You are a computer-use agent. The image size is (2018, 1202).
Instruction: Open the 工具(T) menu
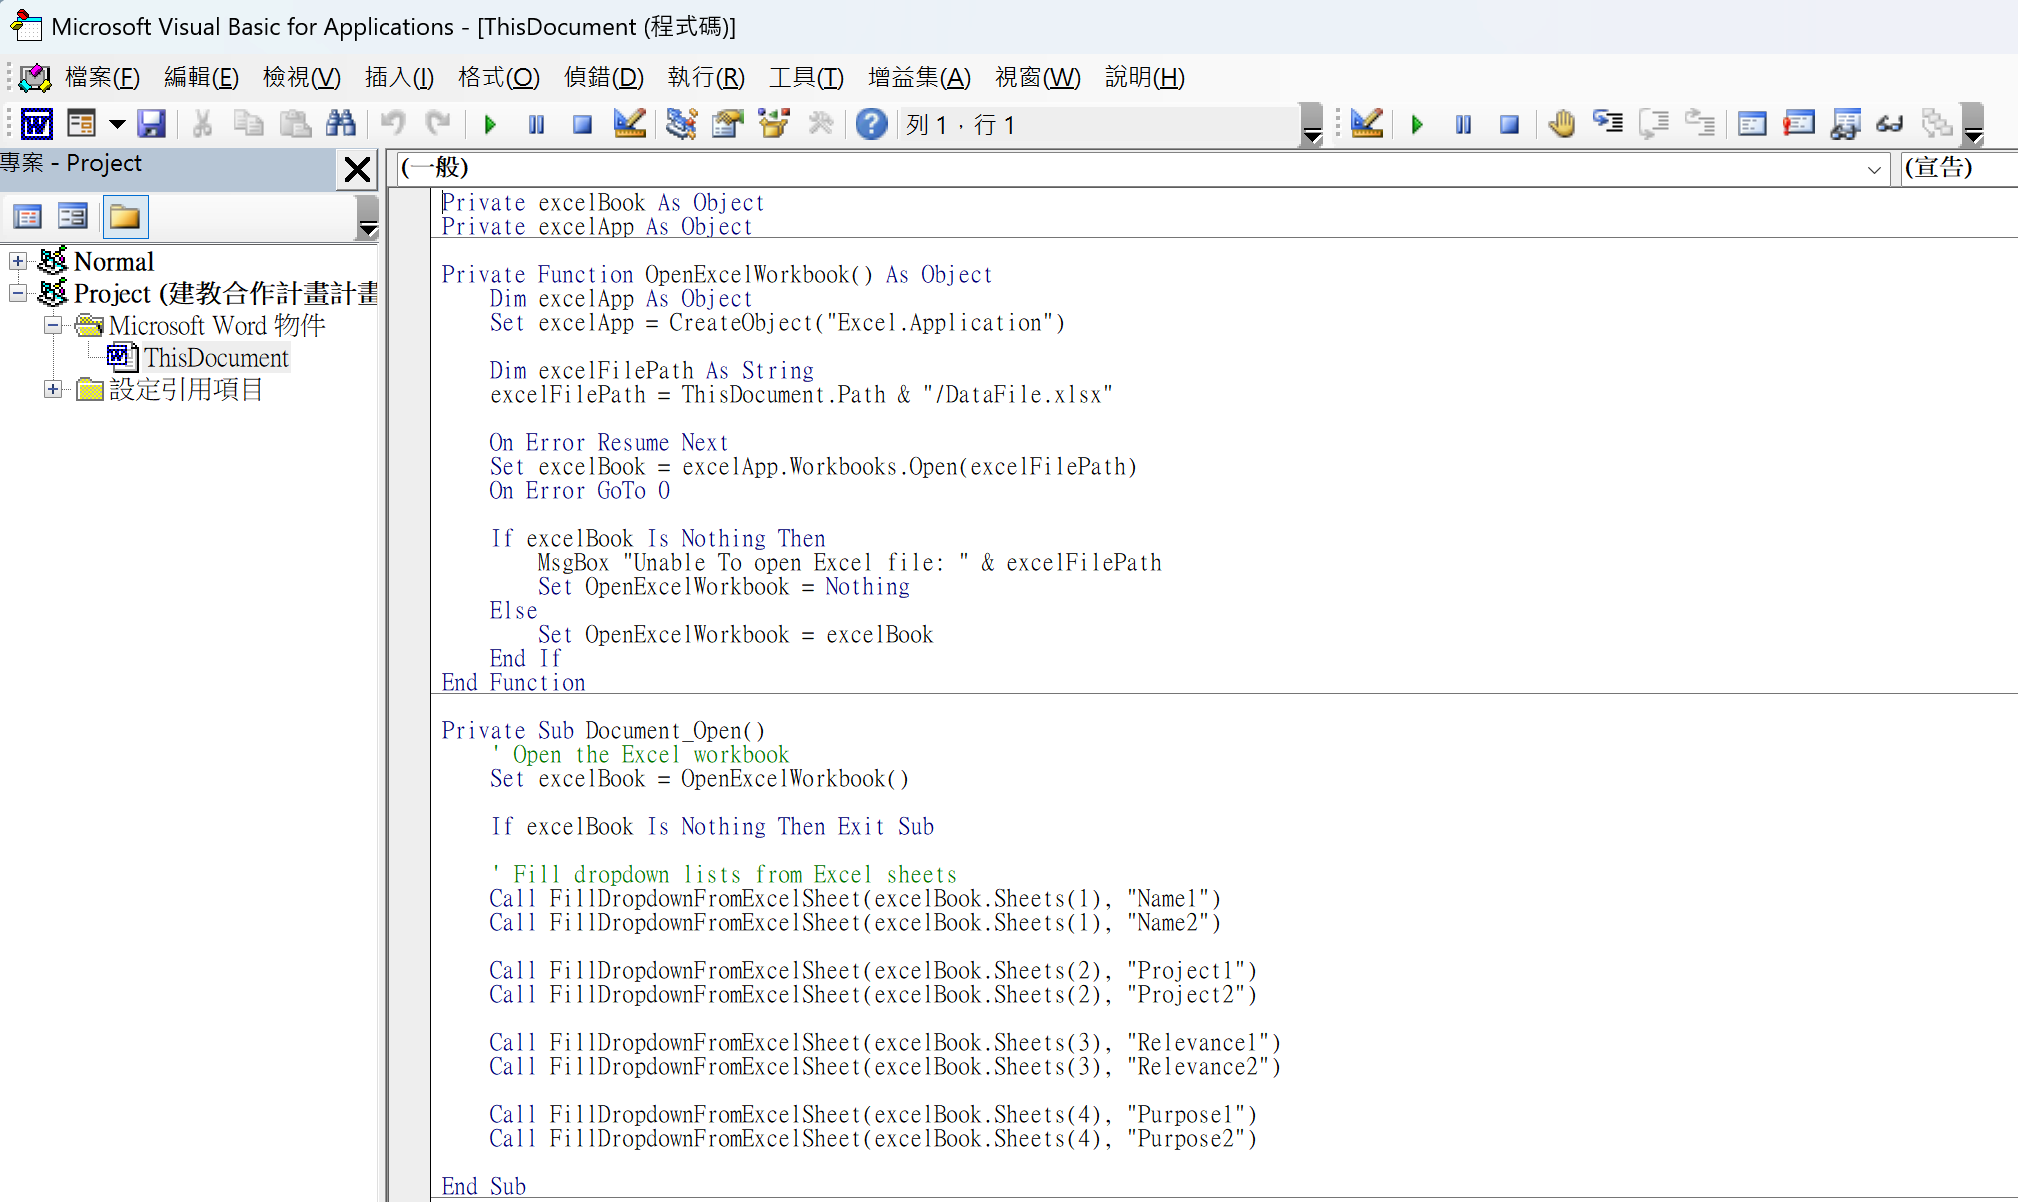806,77
